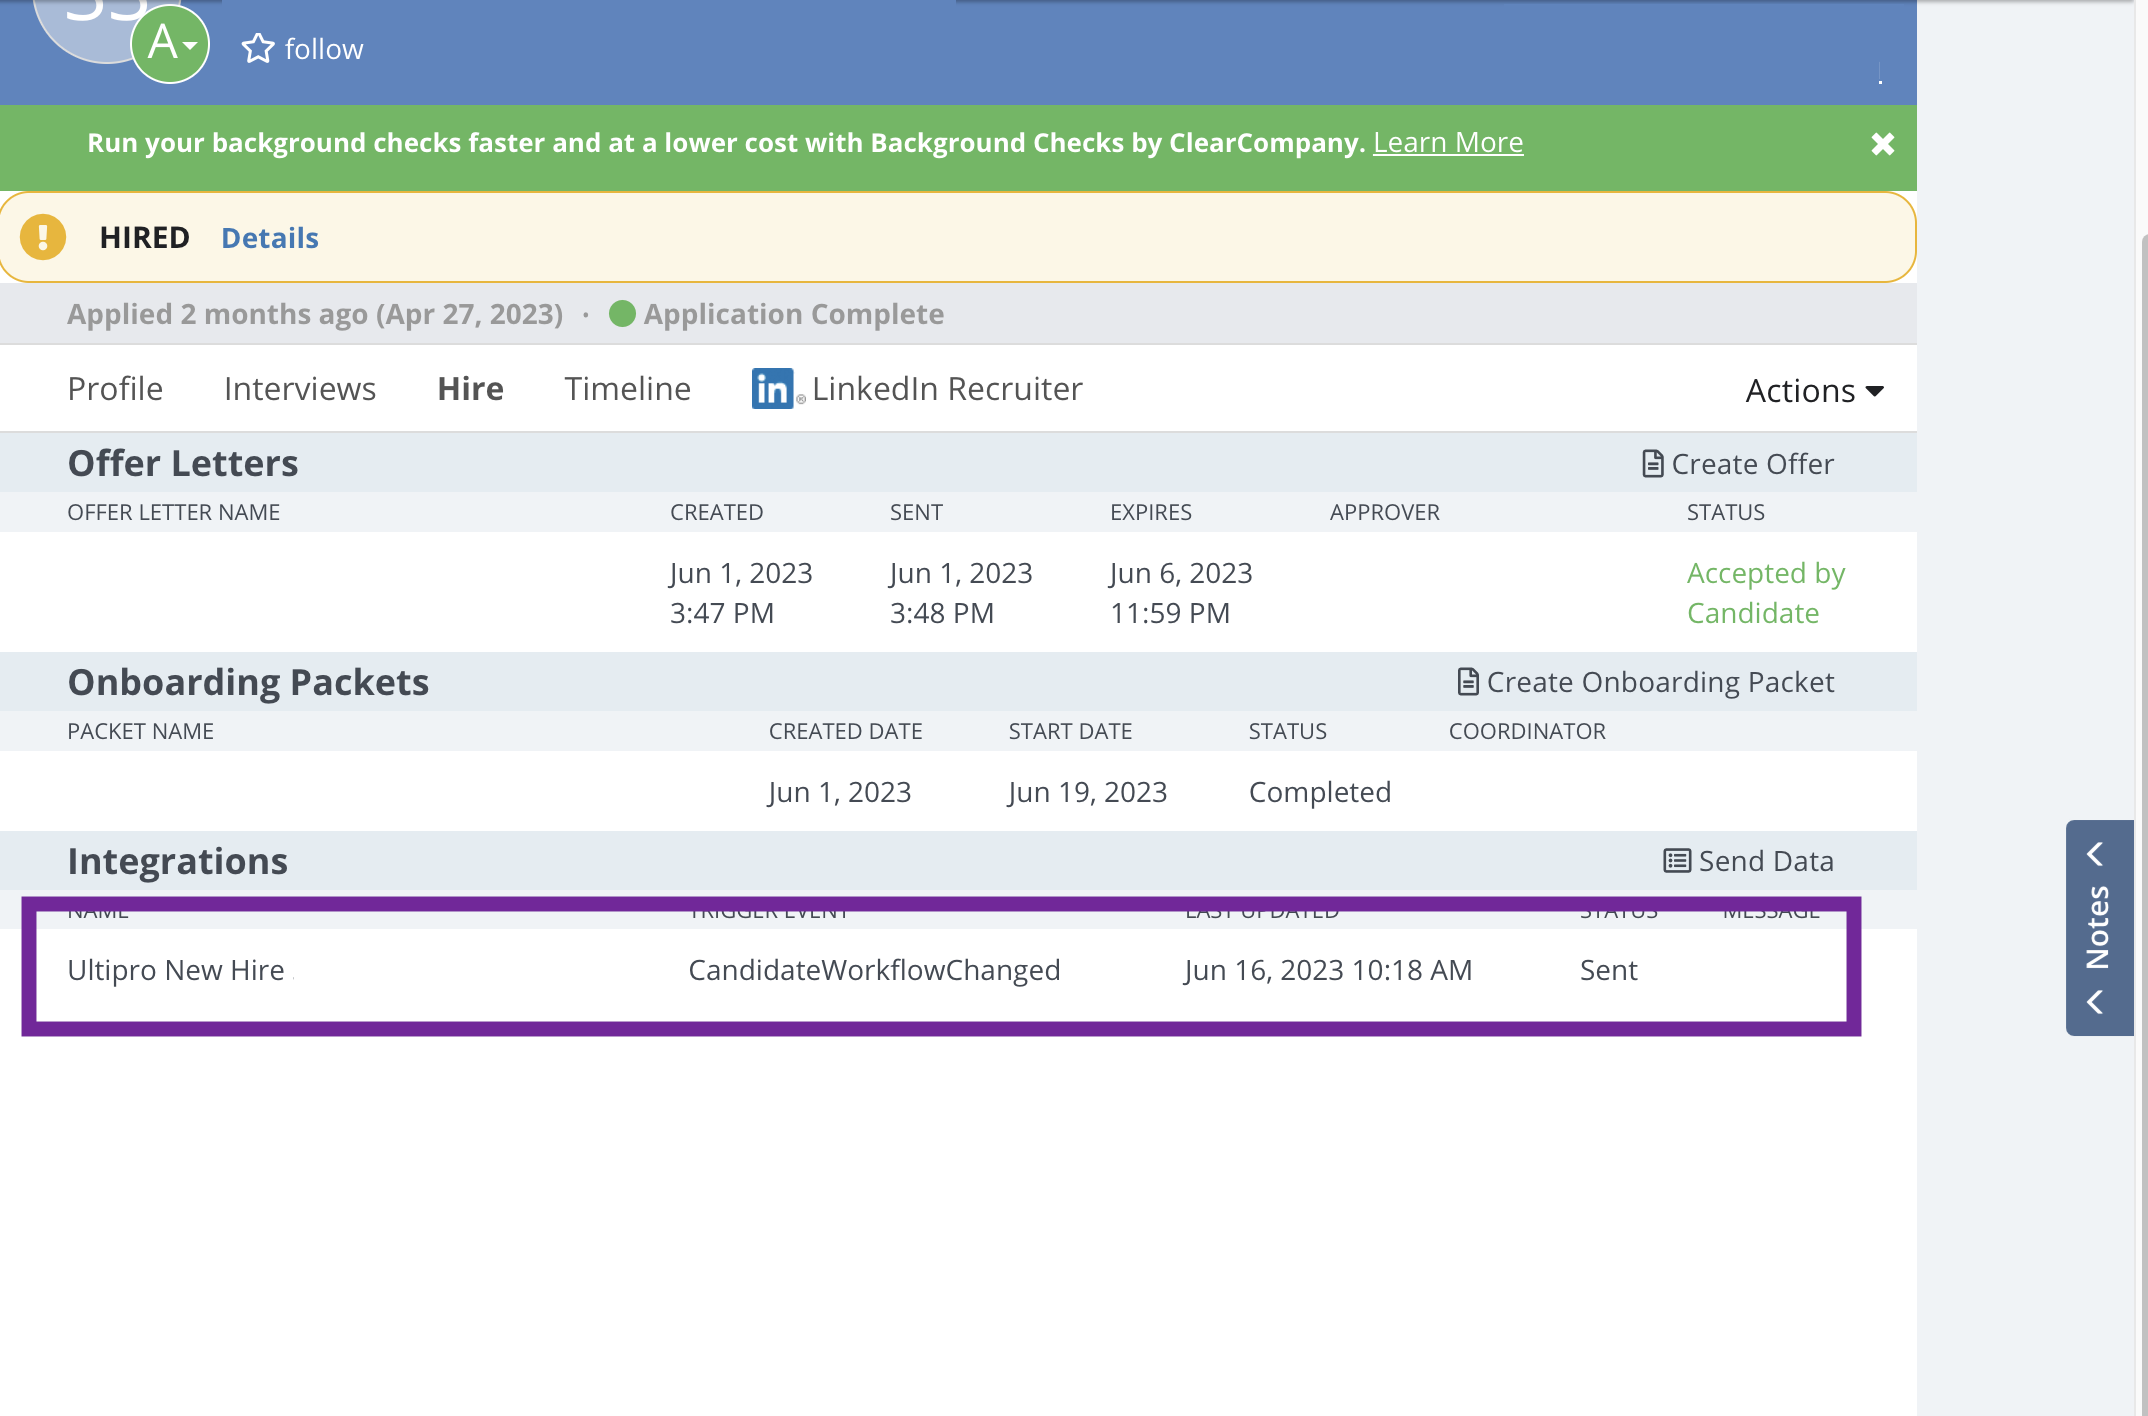Click the offer expires date Jun 6, 2023
The image size is (2148, 1416).
(1181, 573)
